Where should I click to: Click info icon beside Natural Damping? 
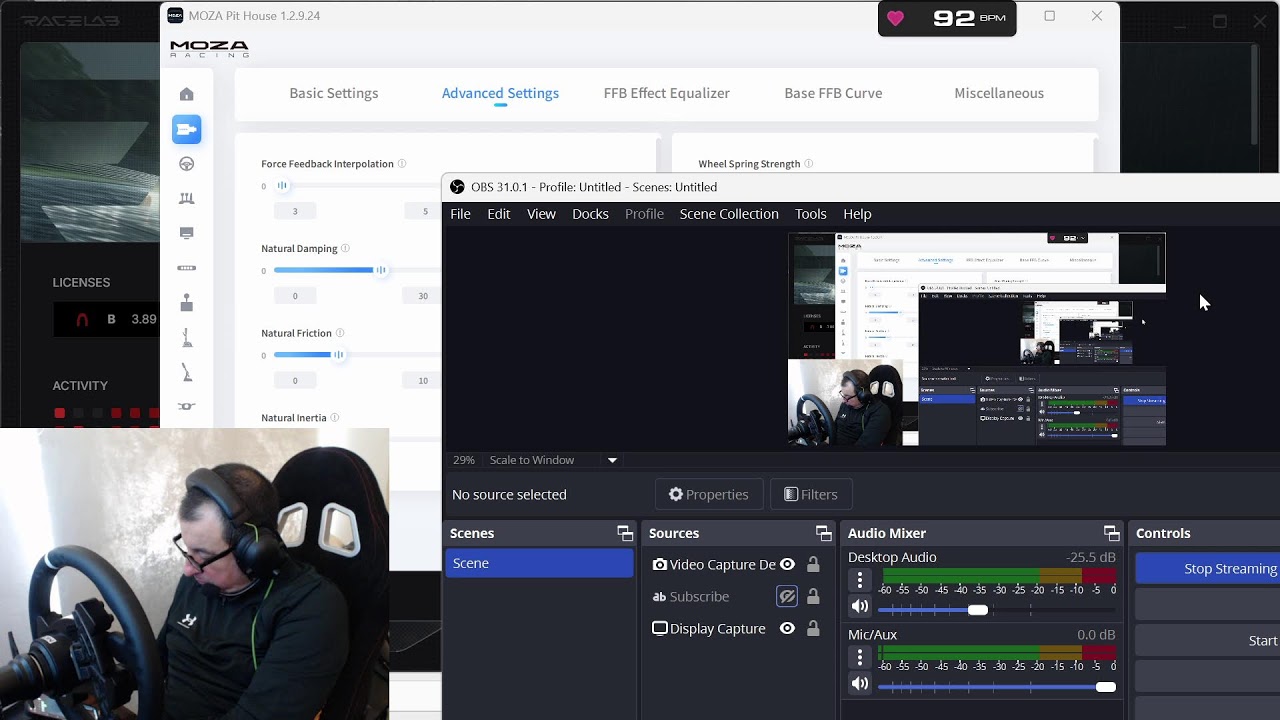pos(345,248)
